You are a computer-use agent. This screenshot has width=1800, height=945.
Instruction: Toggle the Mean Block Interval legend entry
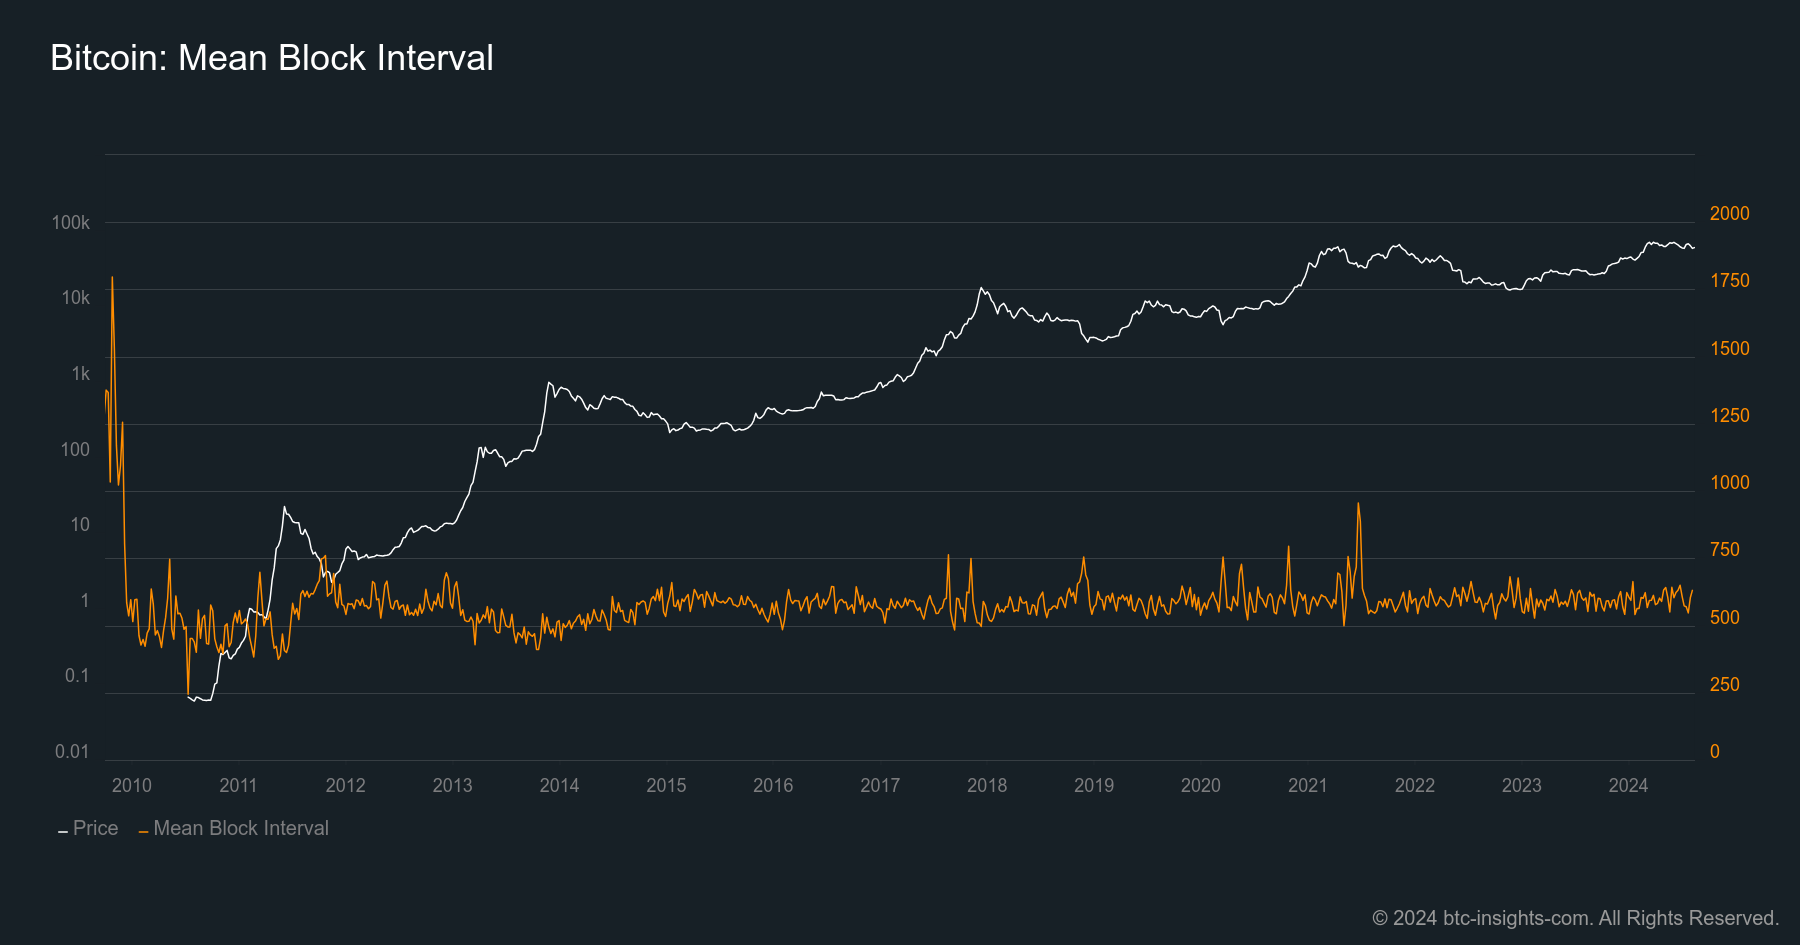coord(240,828)
